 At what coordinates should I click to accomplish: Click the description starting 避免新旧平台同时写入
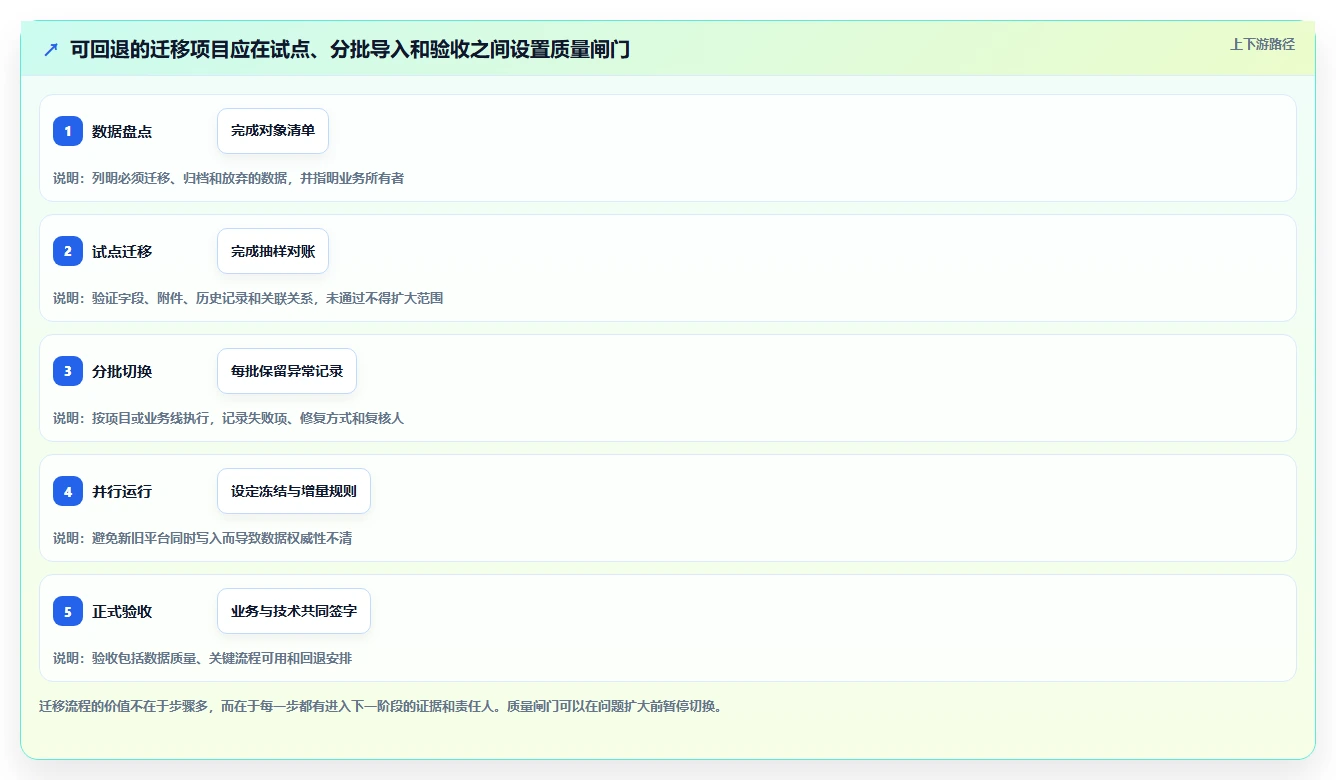point(203,538)
